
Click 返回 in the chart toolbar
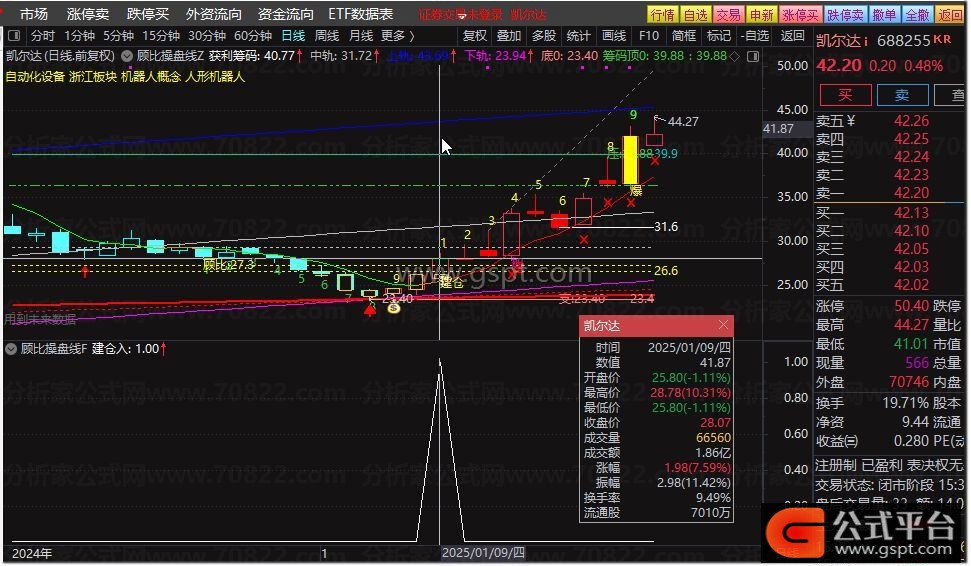(793, 36)
